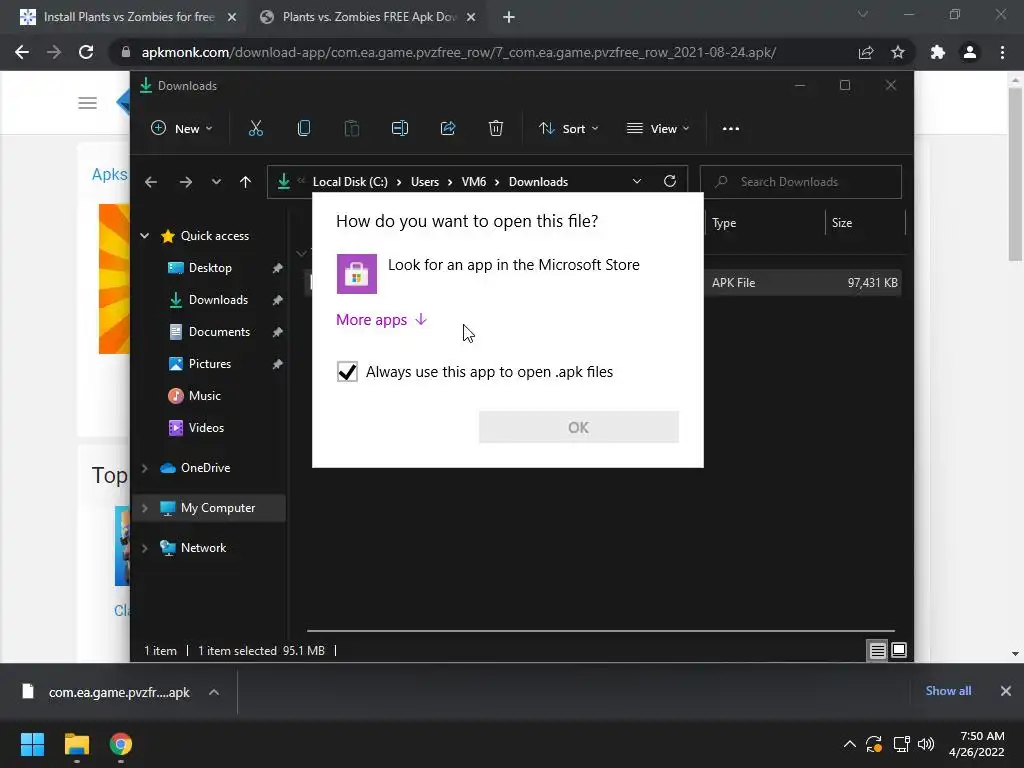
Task: Open the apkmonk hamburger menu
Action: (x=88, y=103)
